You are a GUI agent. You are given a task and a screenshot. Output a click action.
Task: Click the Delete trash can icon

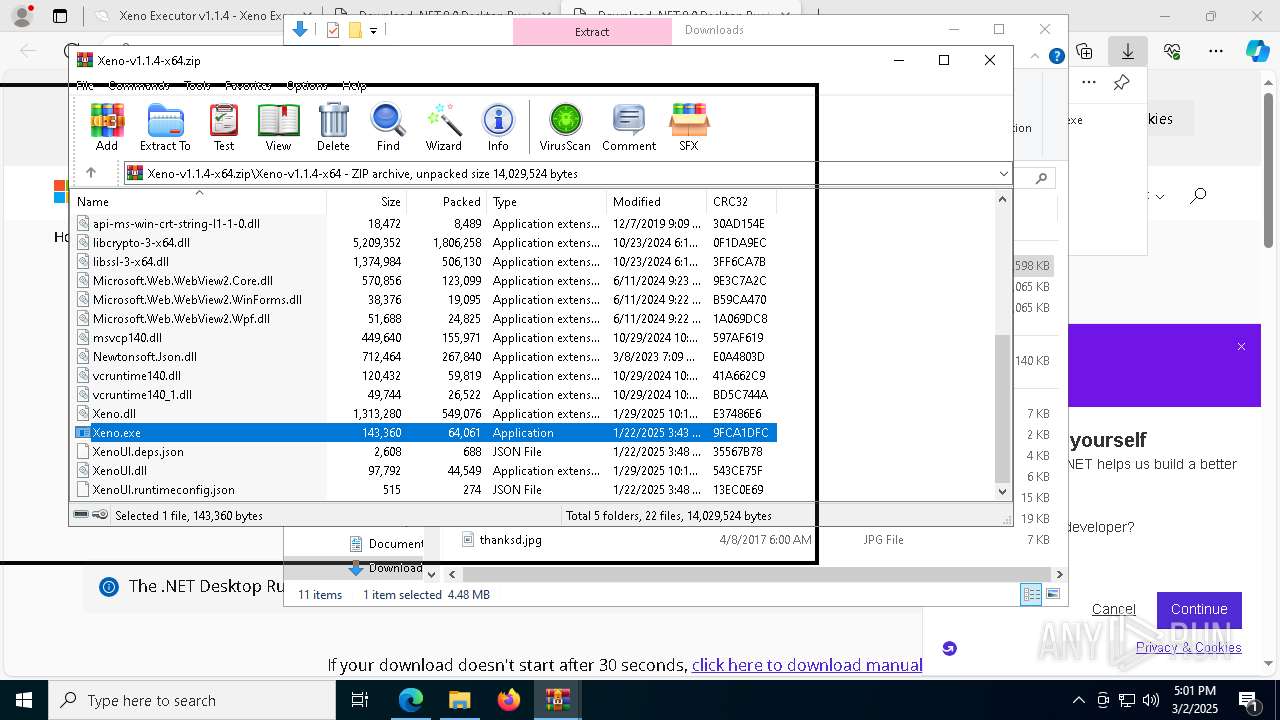pyautogui.click(x=333, y=127)
